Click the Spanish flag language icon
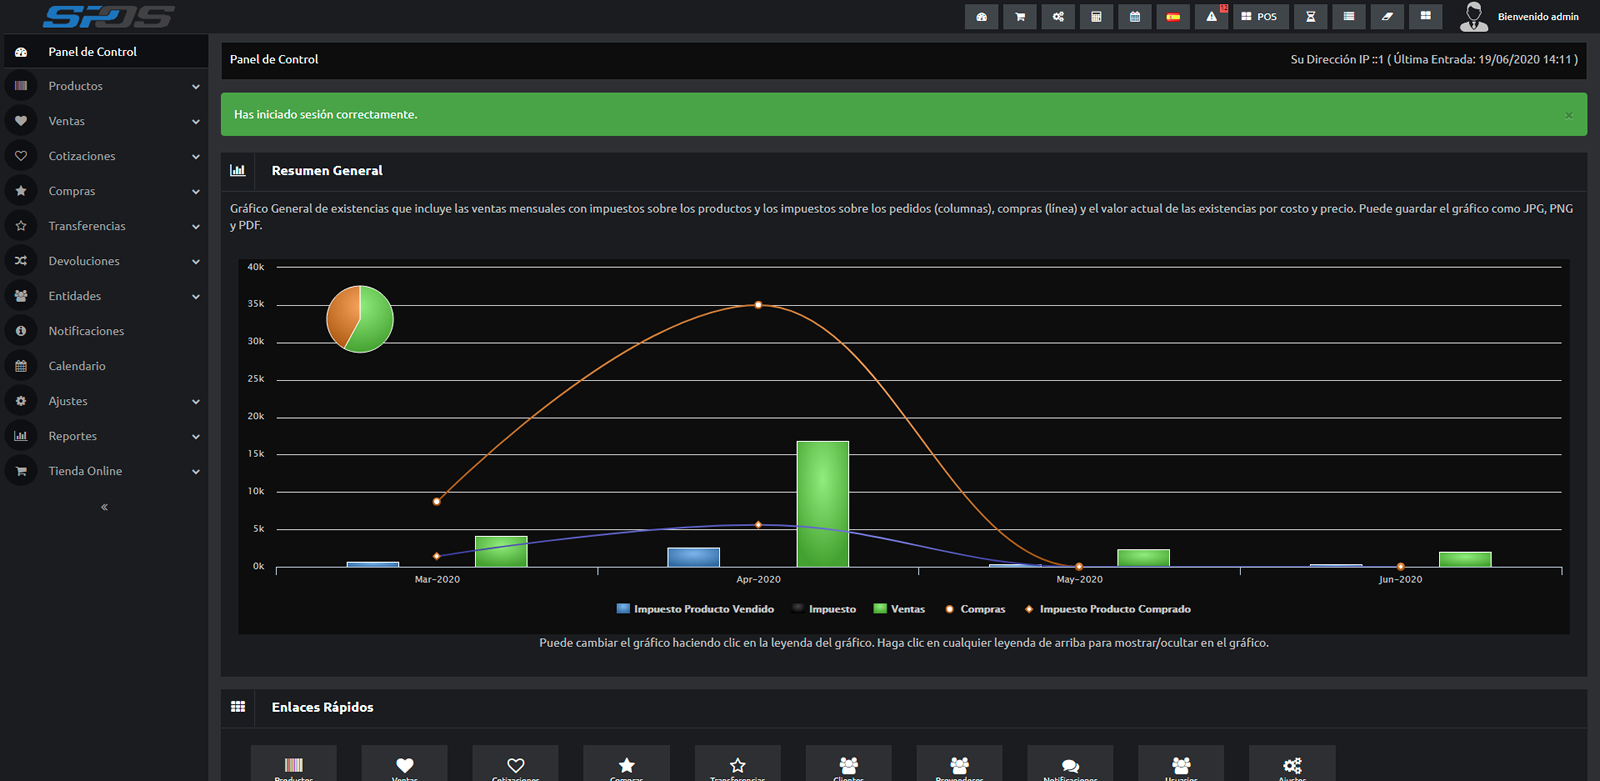 pyautogui.click(x=1173, y=17)
